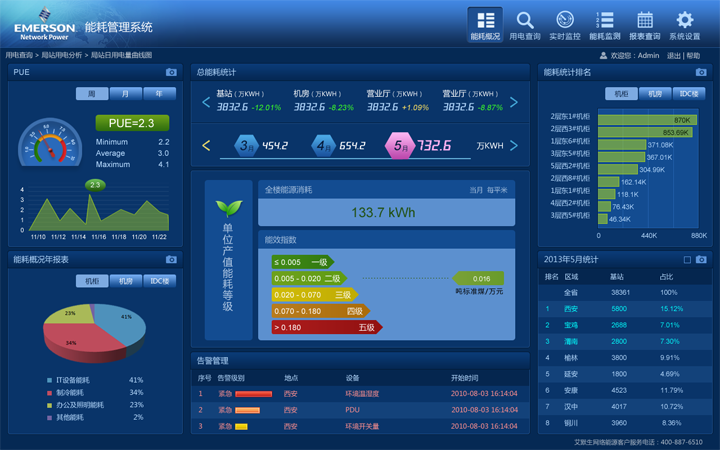Click the 退出 logout link

click(674, 56)
